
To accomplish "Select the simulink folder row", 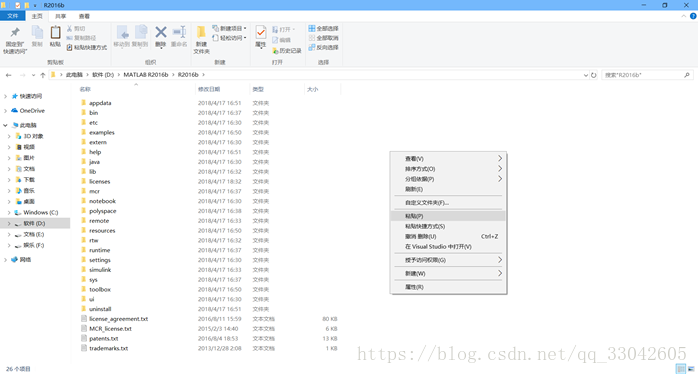I will click(x=209, y=270).
